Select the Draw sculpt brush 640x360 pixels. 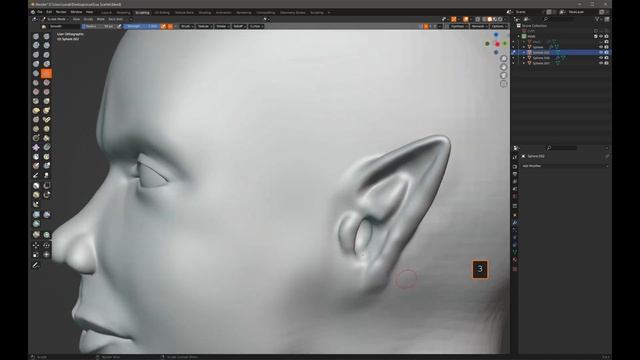[x=36, y=36]
